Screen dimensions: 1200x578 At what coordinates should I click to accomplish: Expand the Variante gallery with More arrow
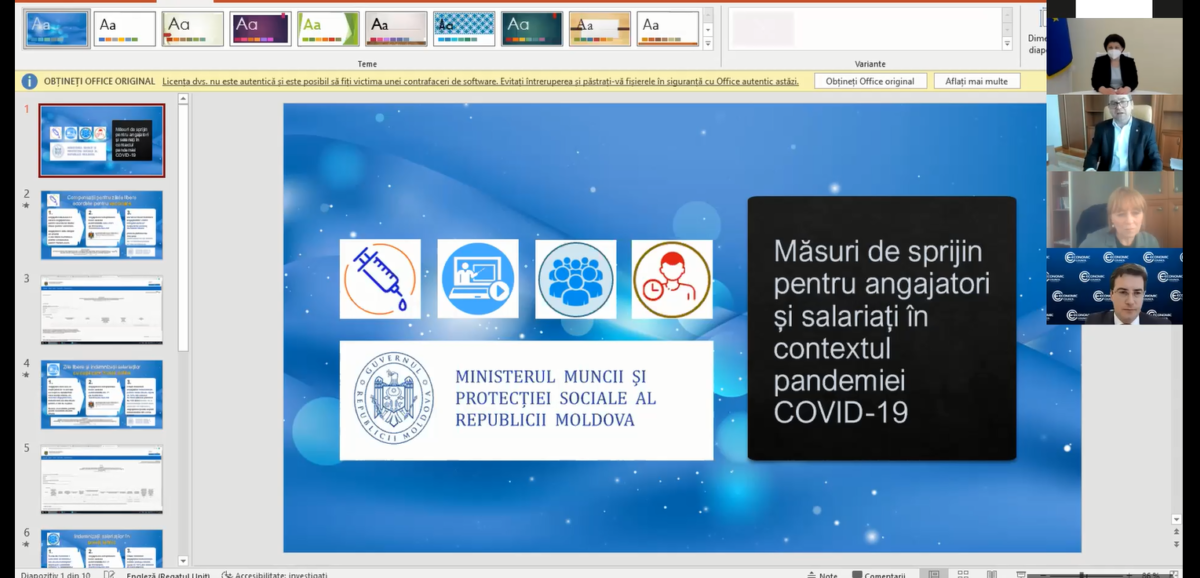click(x=1007, y=44)
